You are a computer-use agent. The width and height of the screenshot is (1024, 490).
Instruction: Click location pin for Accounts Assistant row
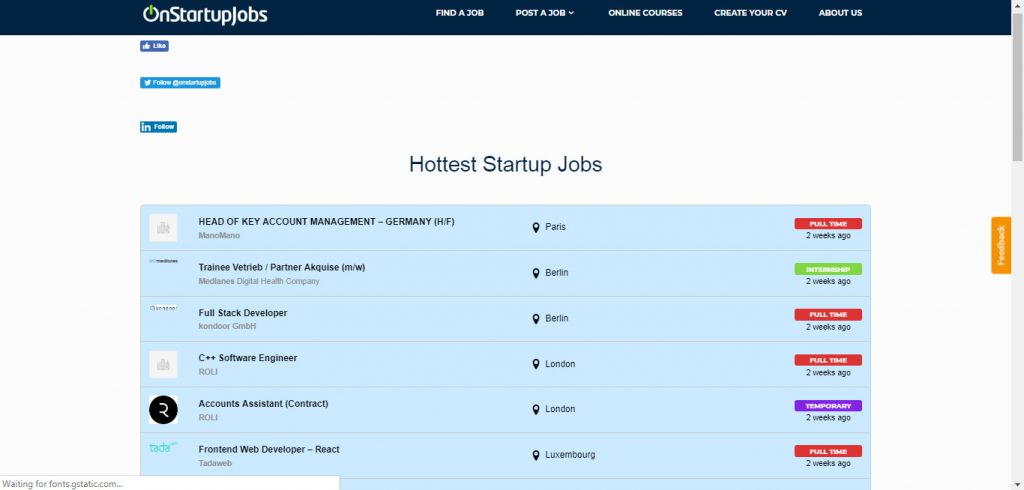536,410
